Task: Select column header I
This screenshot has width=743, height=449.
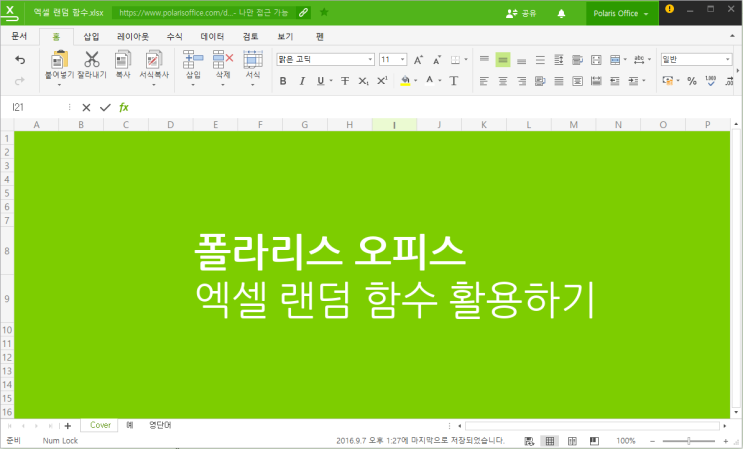Action: point(394,125)
